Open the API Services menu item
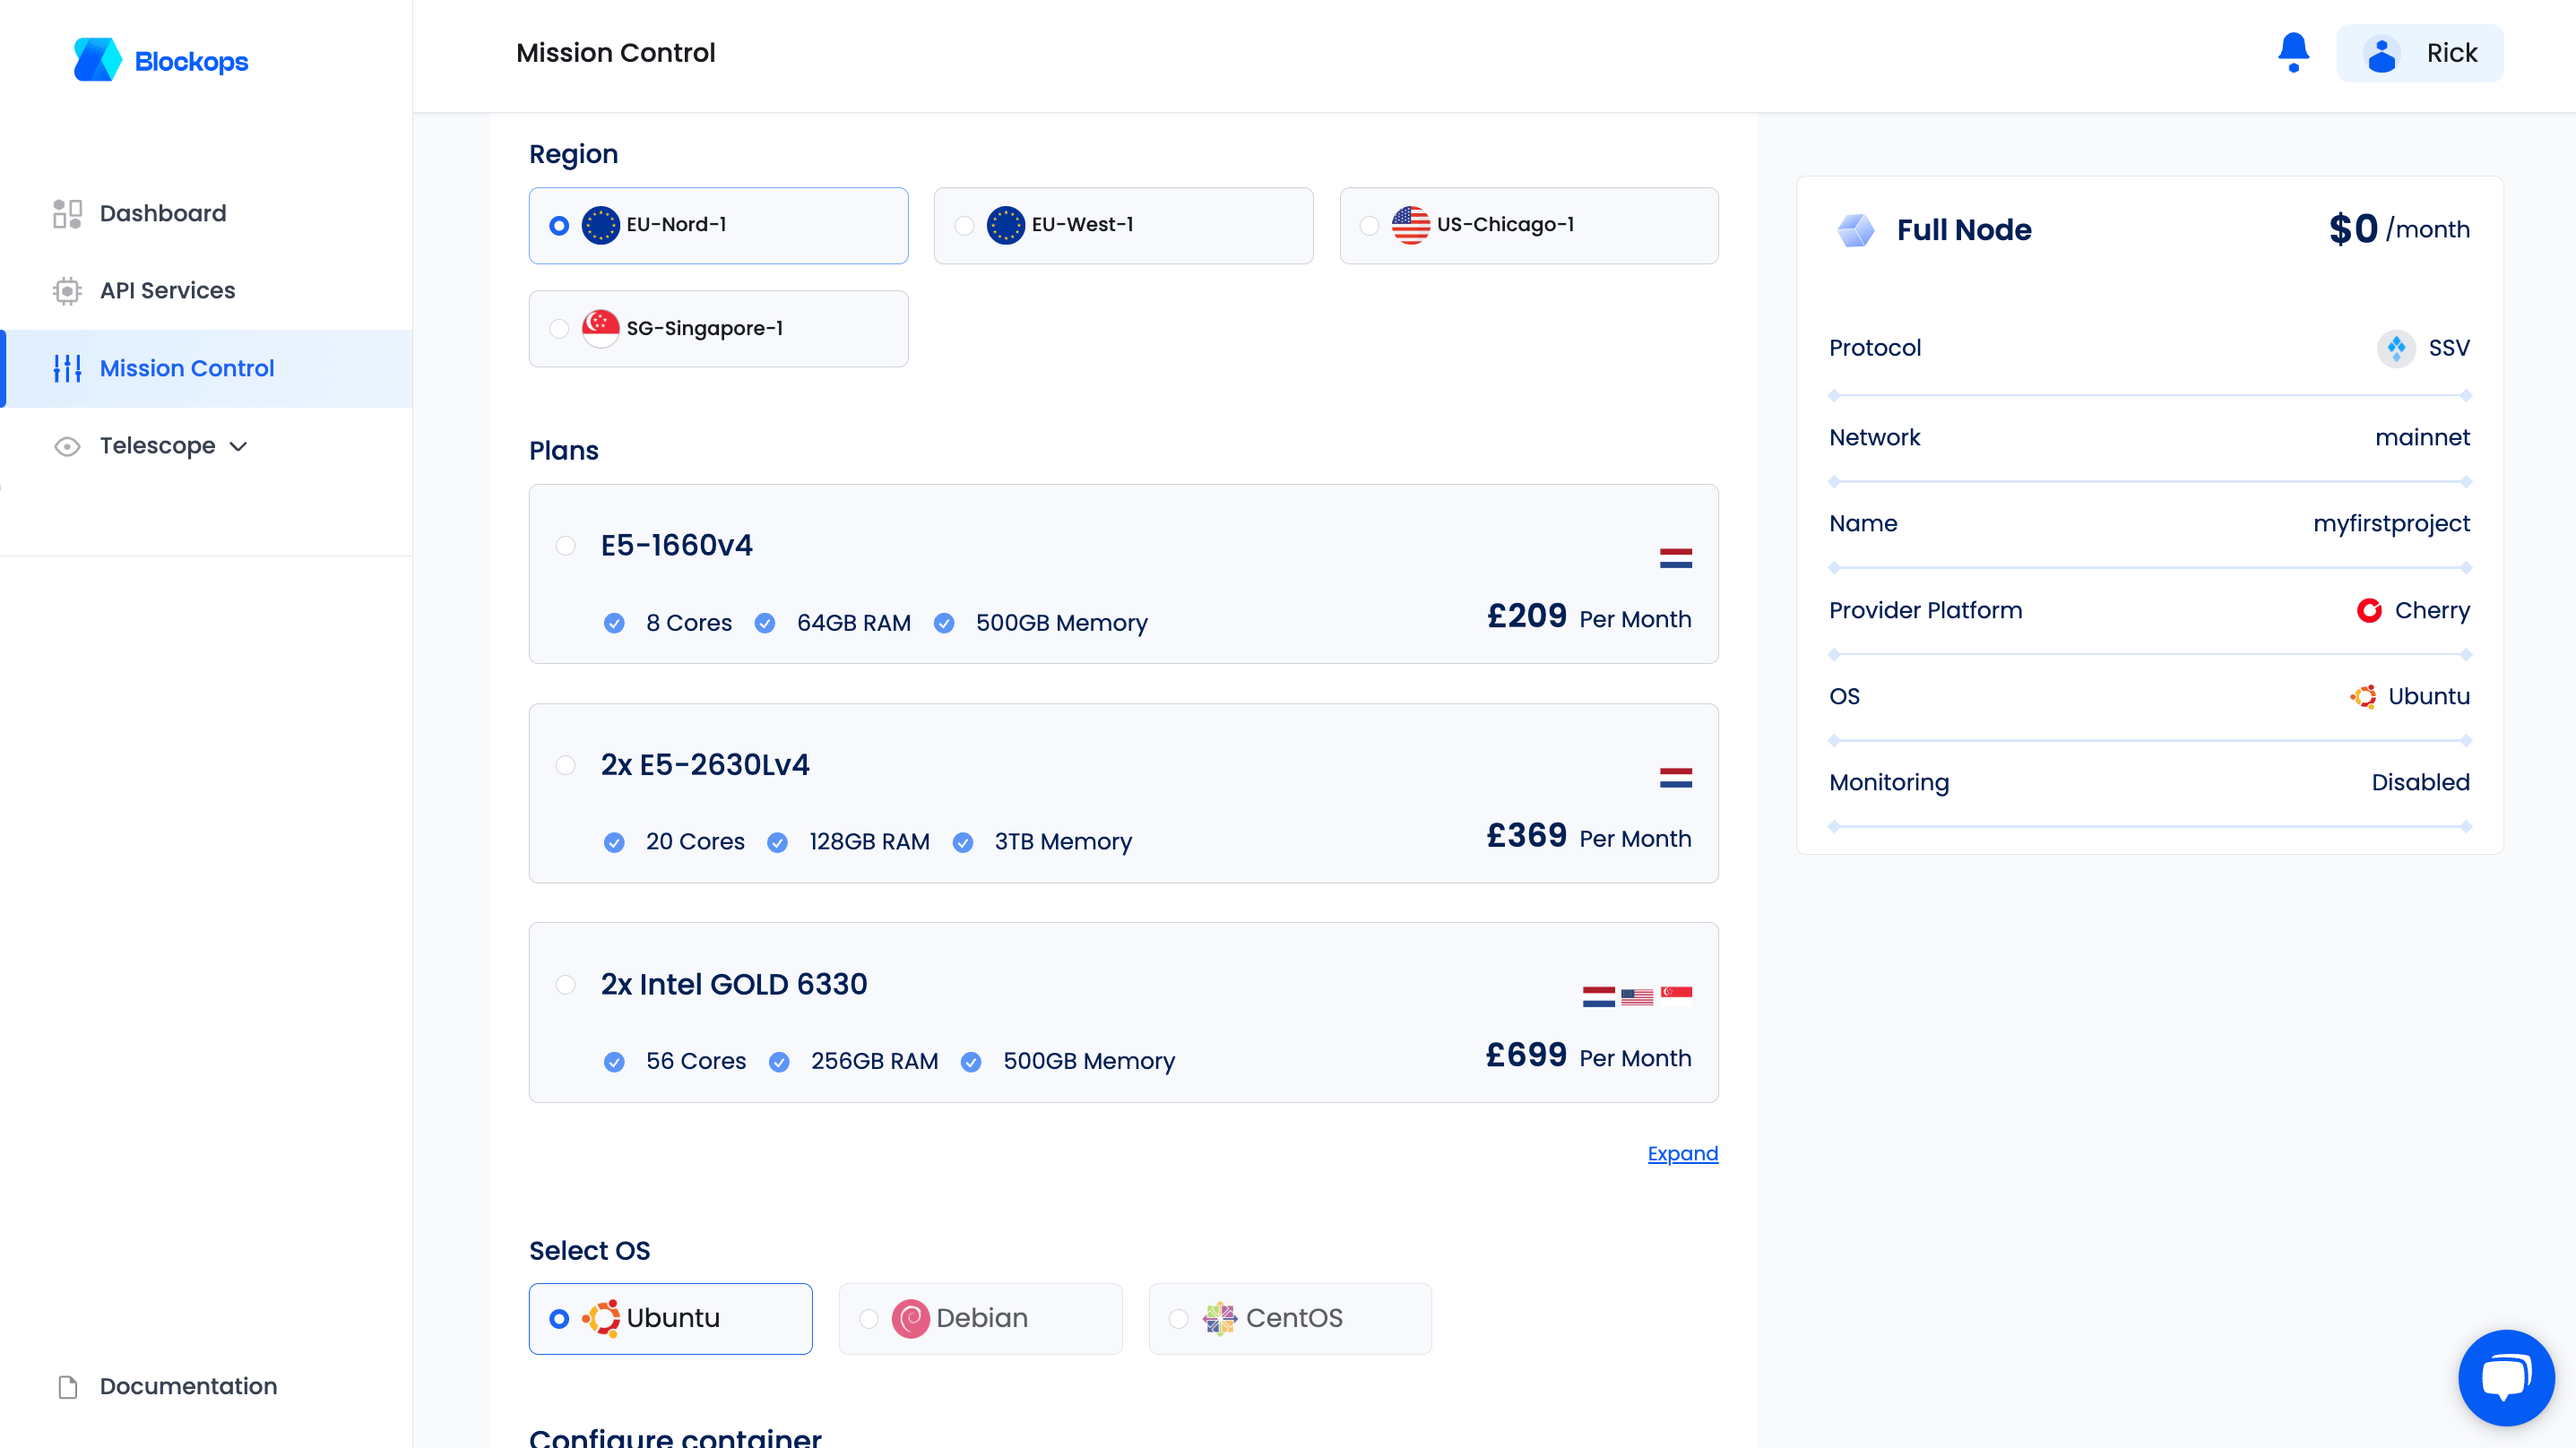The width and height of the screenshot is (2576, 1448). click(x=206, y=290)
